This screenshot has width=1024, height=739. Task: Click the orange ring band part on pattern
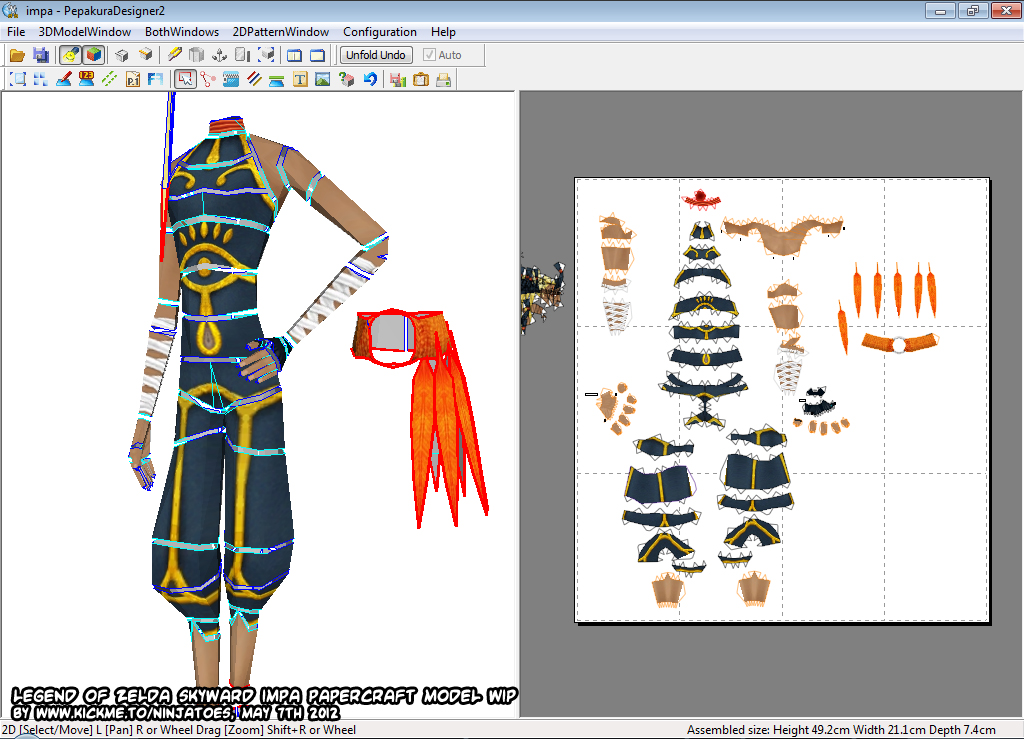[899, 343]
